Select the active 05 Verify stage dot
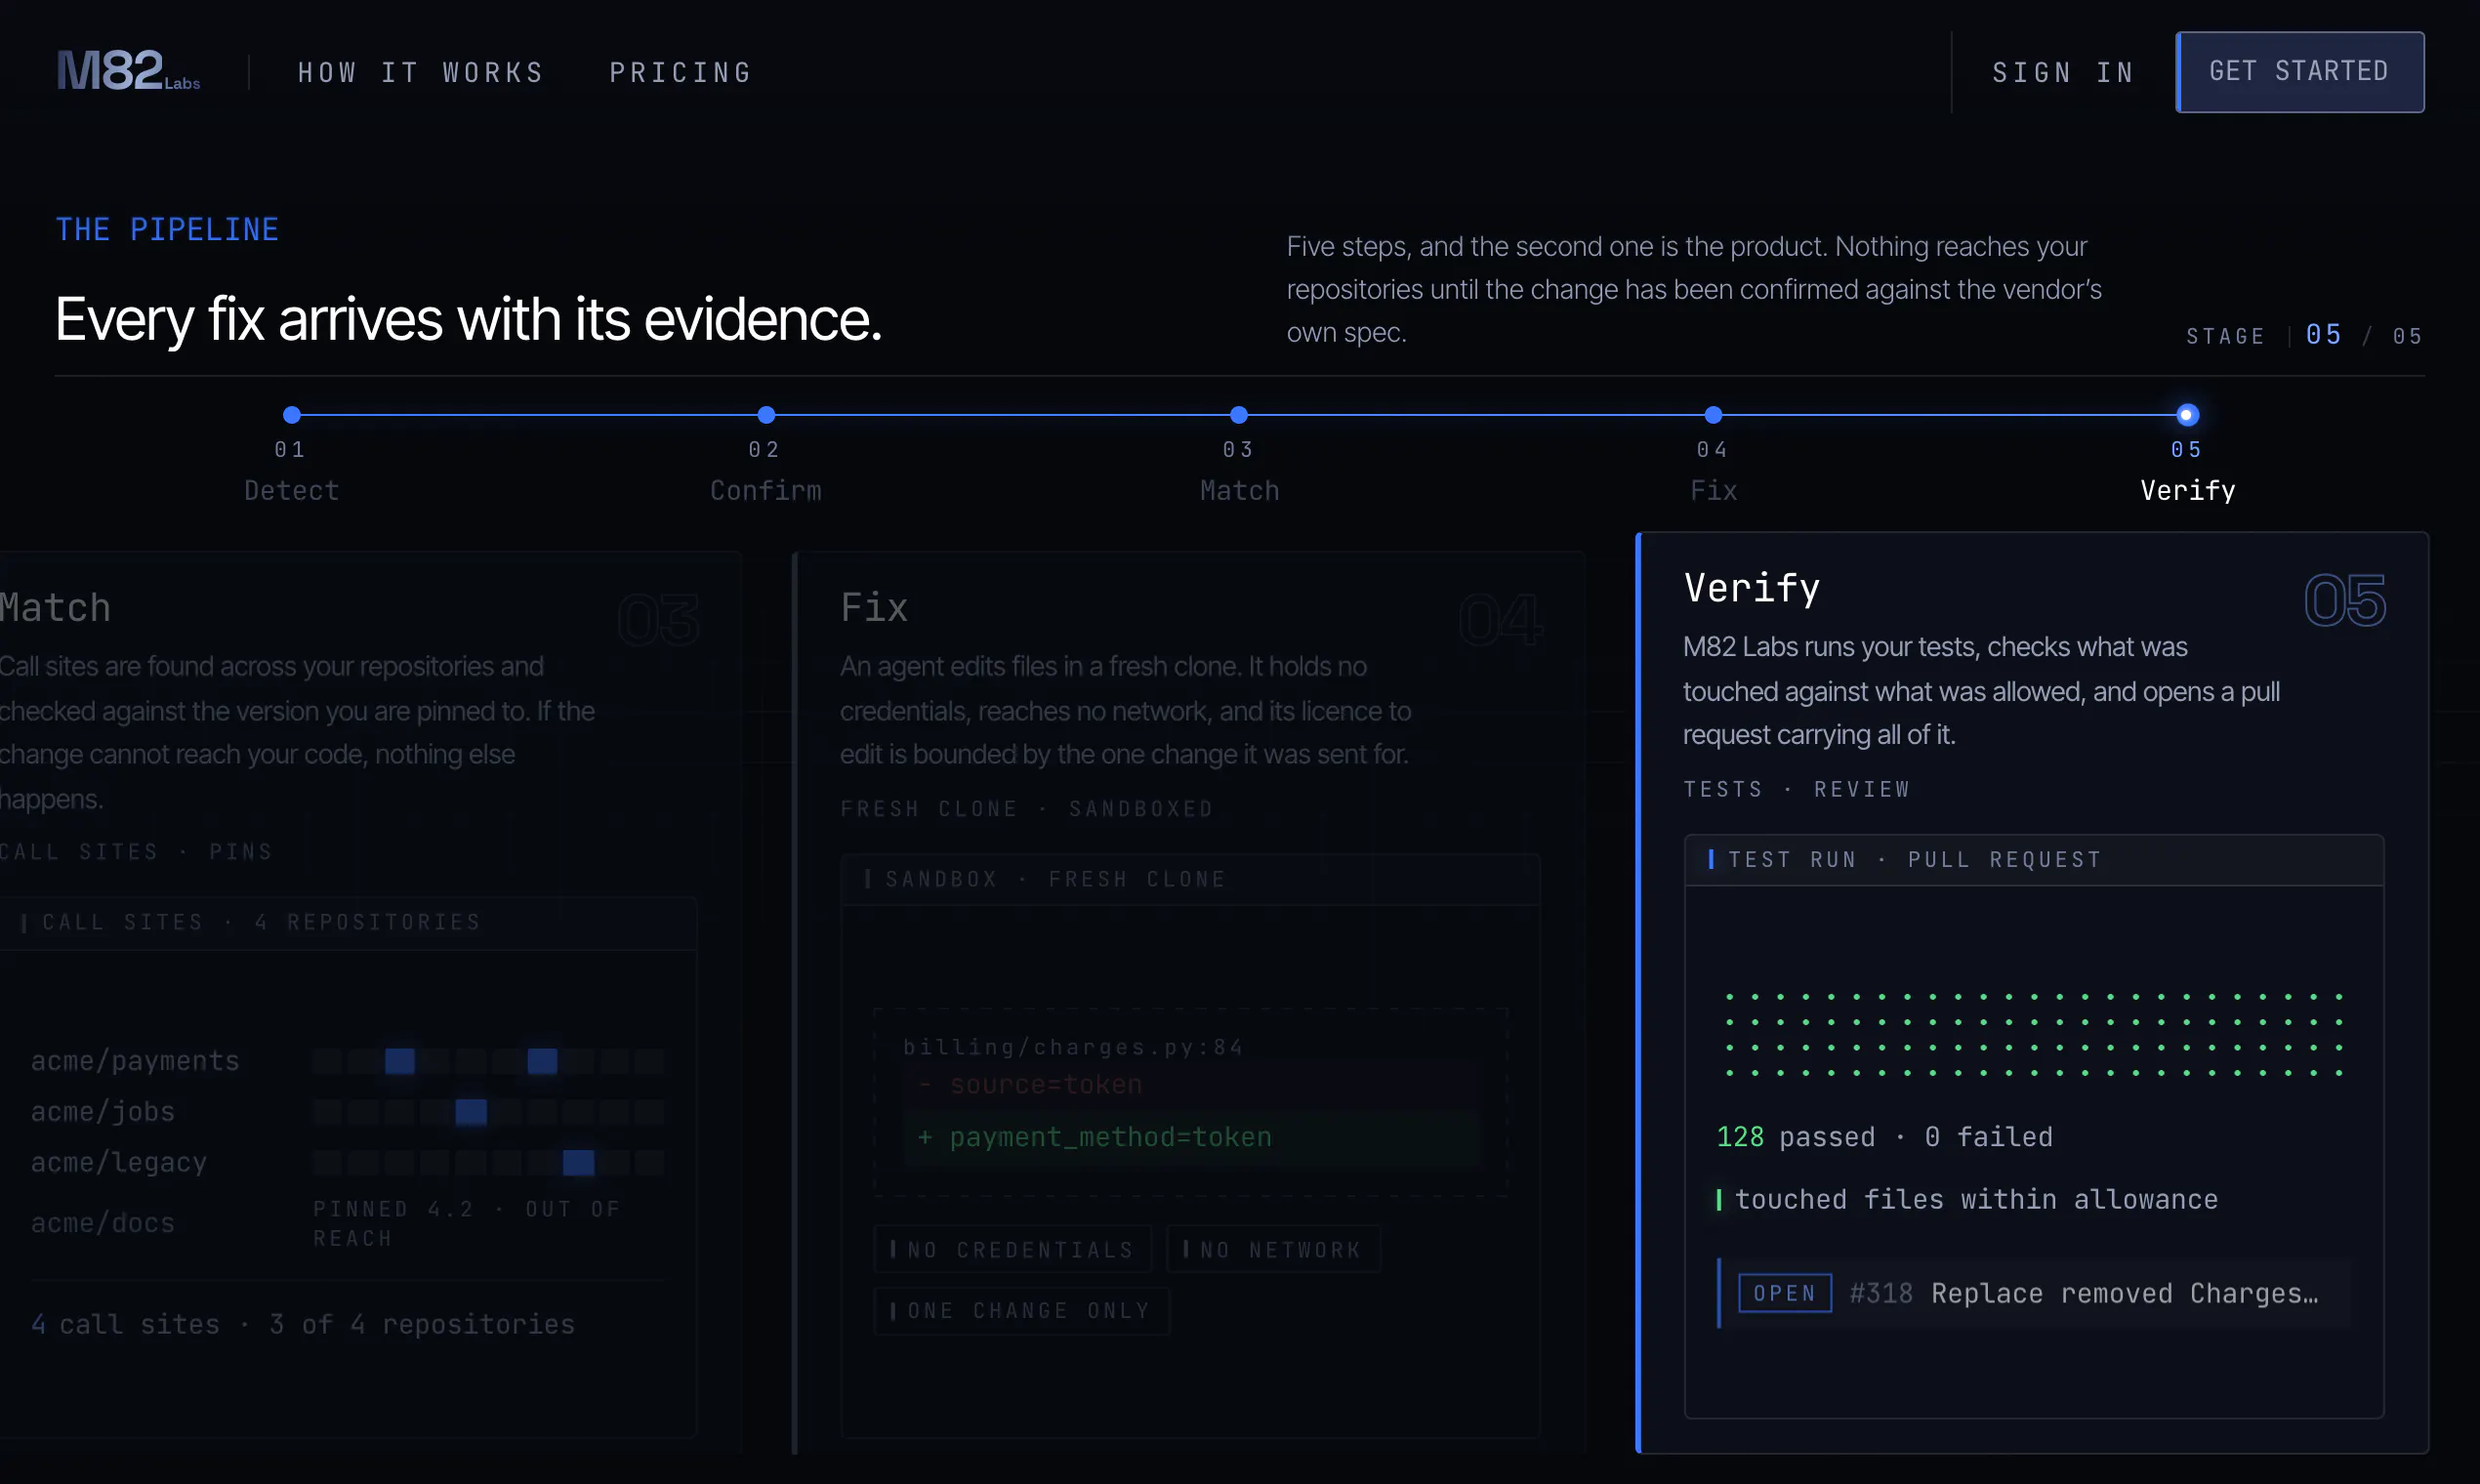The image size is (2480, 1484). [x=2187, y=414]
